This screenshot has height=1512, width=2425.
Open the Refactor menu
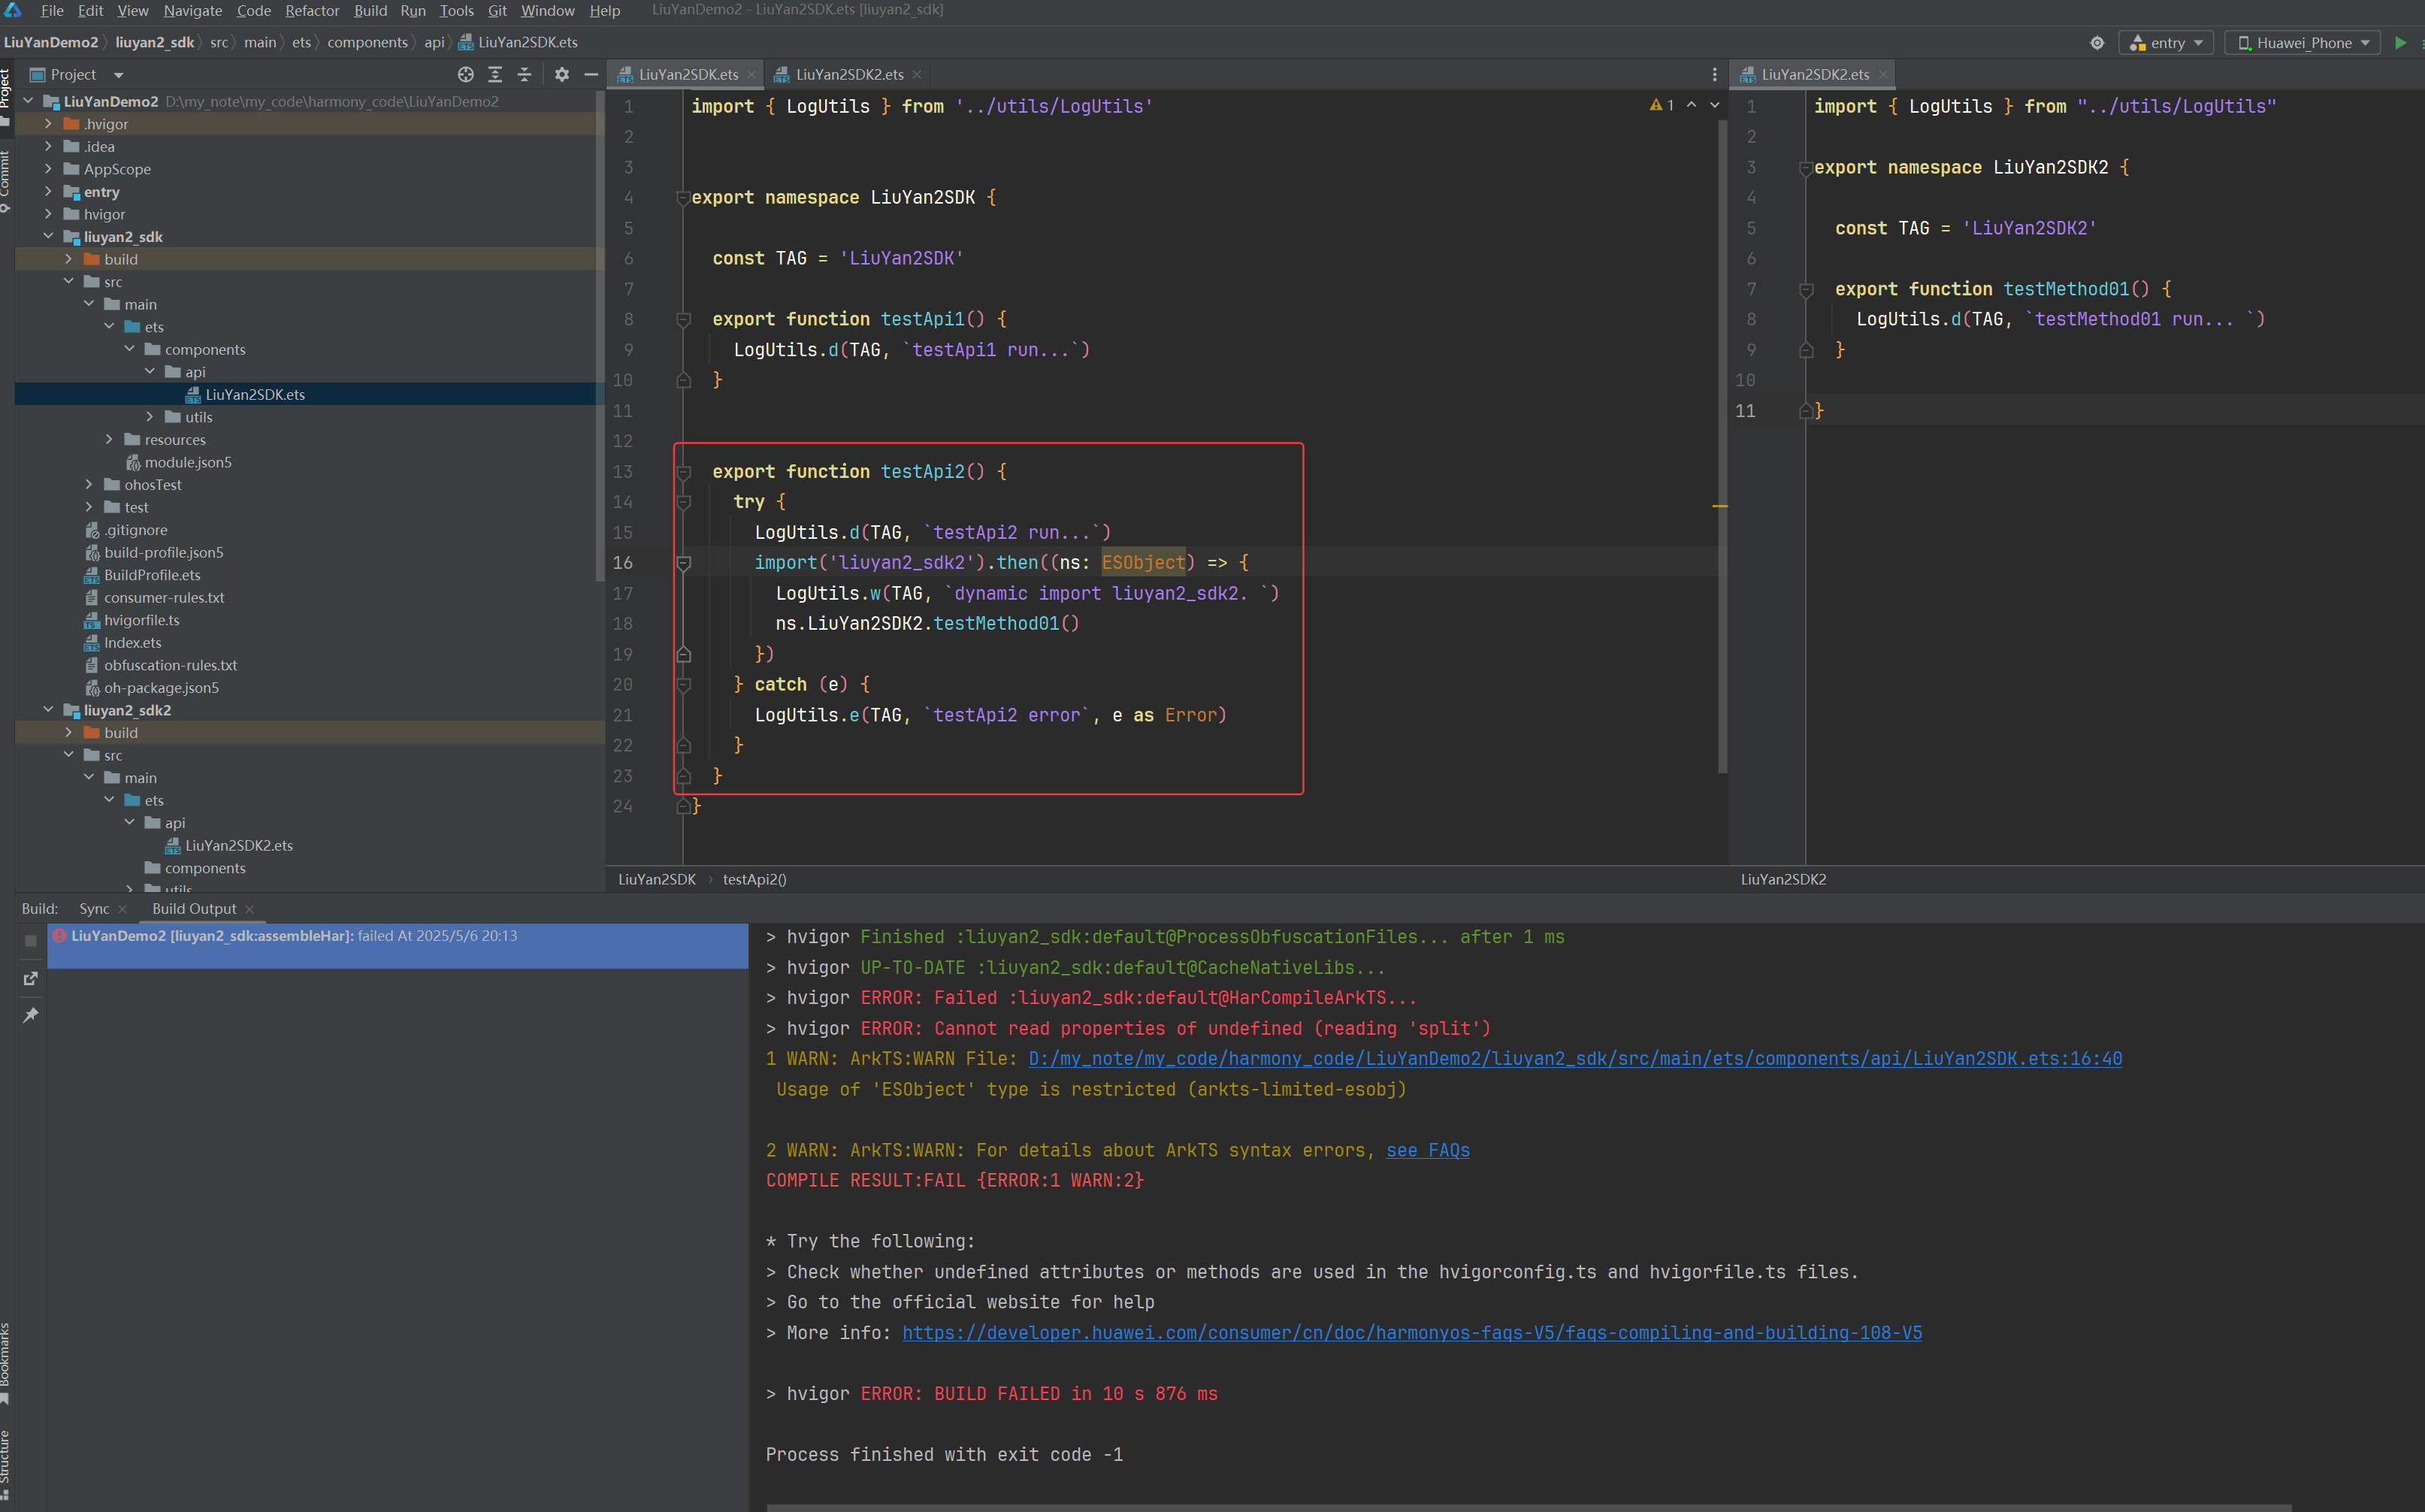click(x=312, y=11)
